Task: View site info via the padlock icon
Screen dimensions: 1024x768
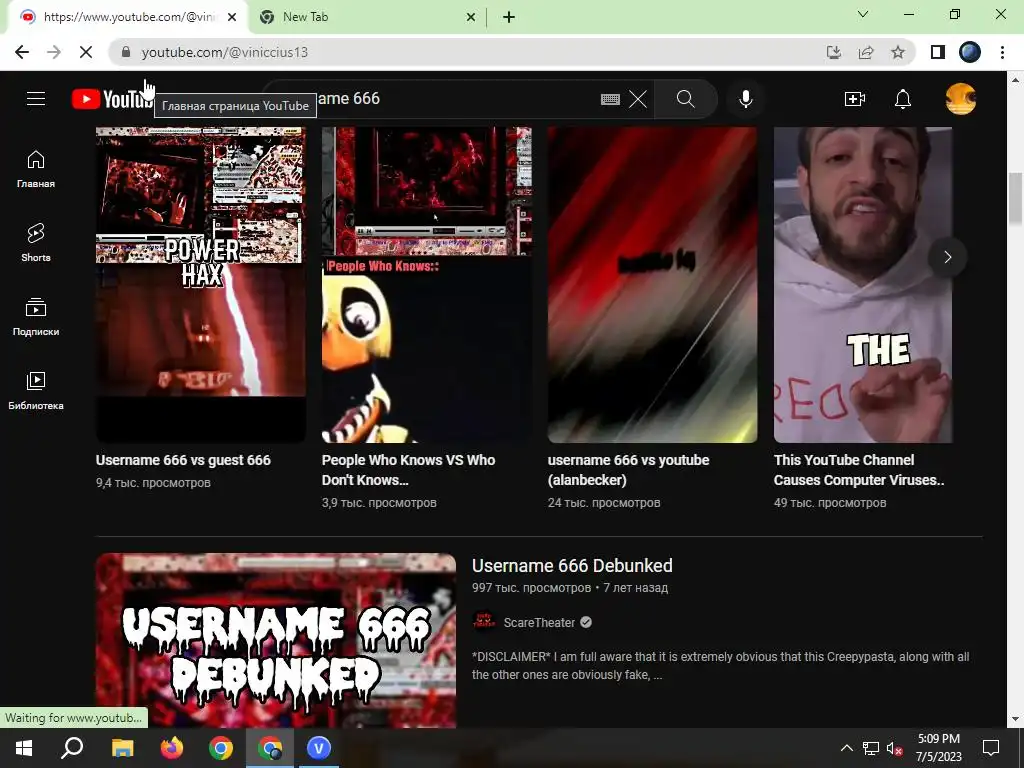Action: click(126, 52)
